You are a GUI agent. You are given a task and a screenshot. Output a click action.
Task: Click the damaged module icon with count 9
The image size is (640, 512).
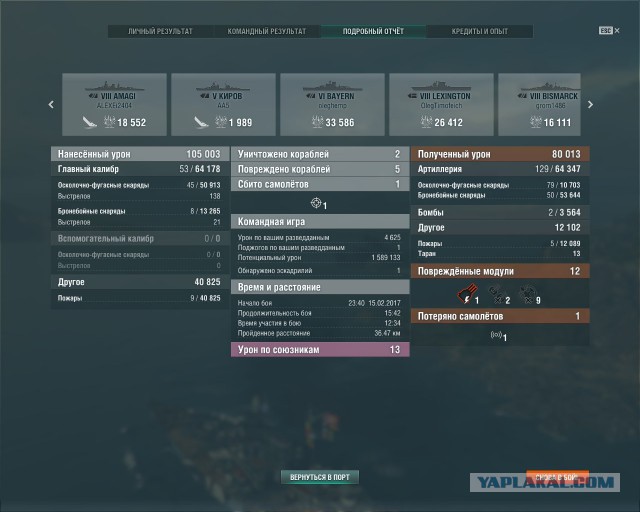click(x=527, y=294)
